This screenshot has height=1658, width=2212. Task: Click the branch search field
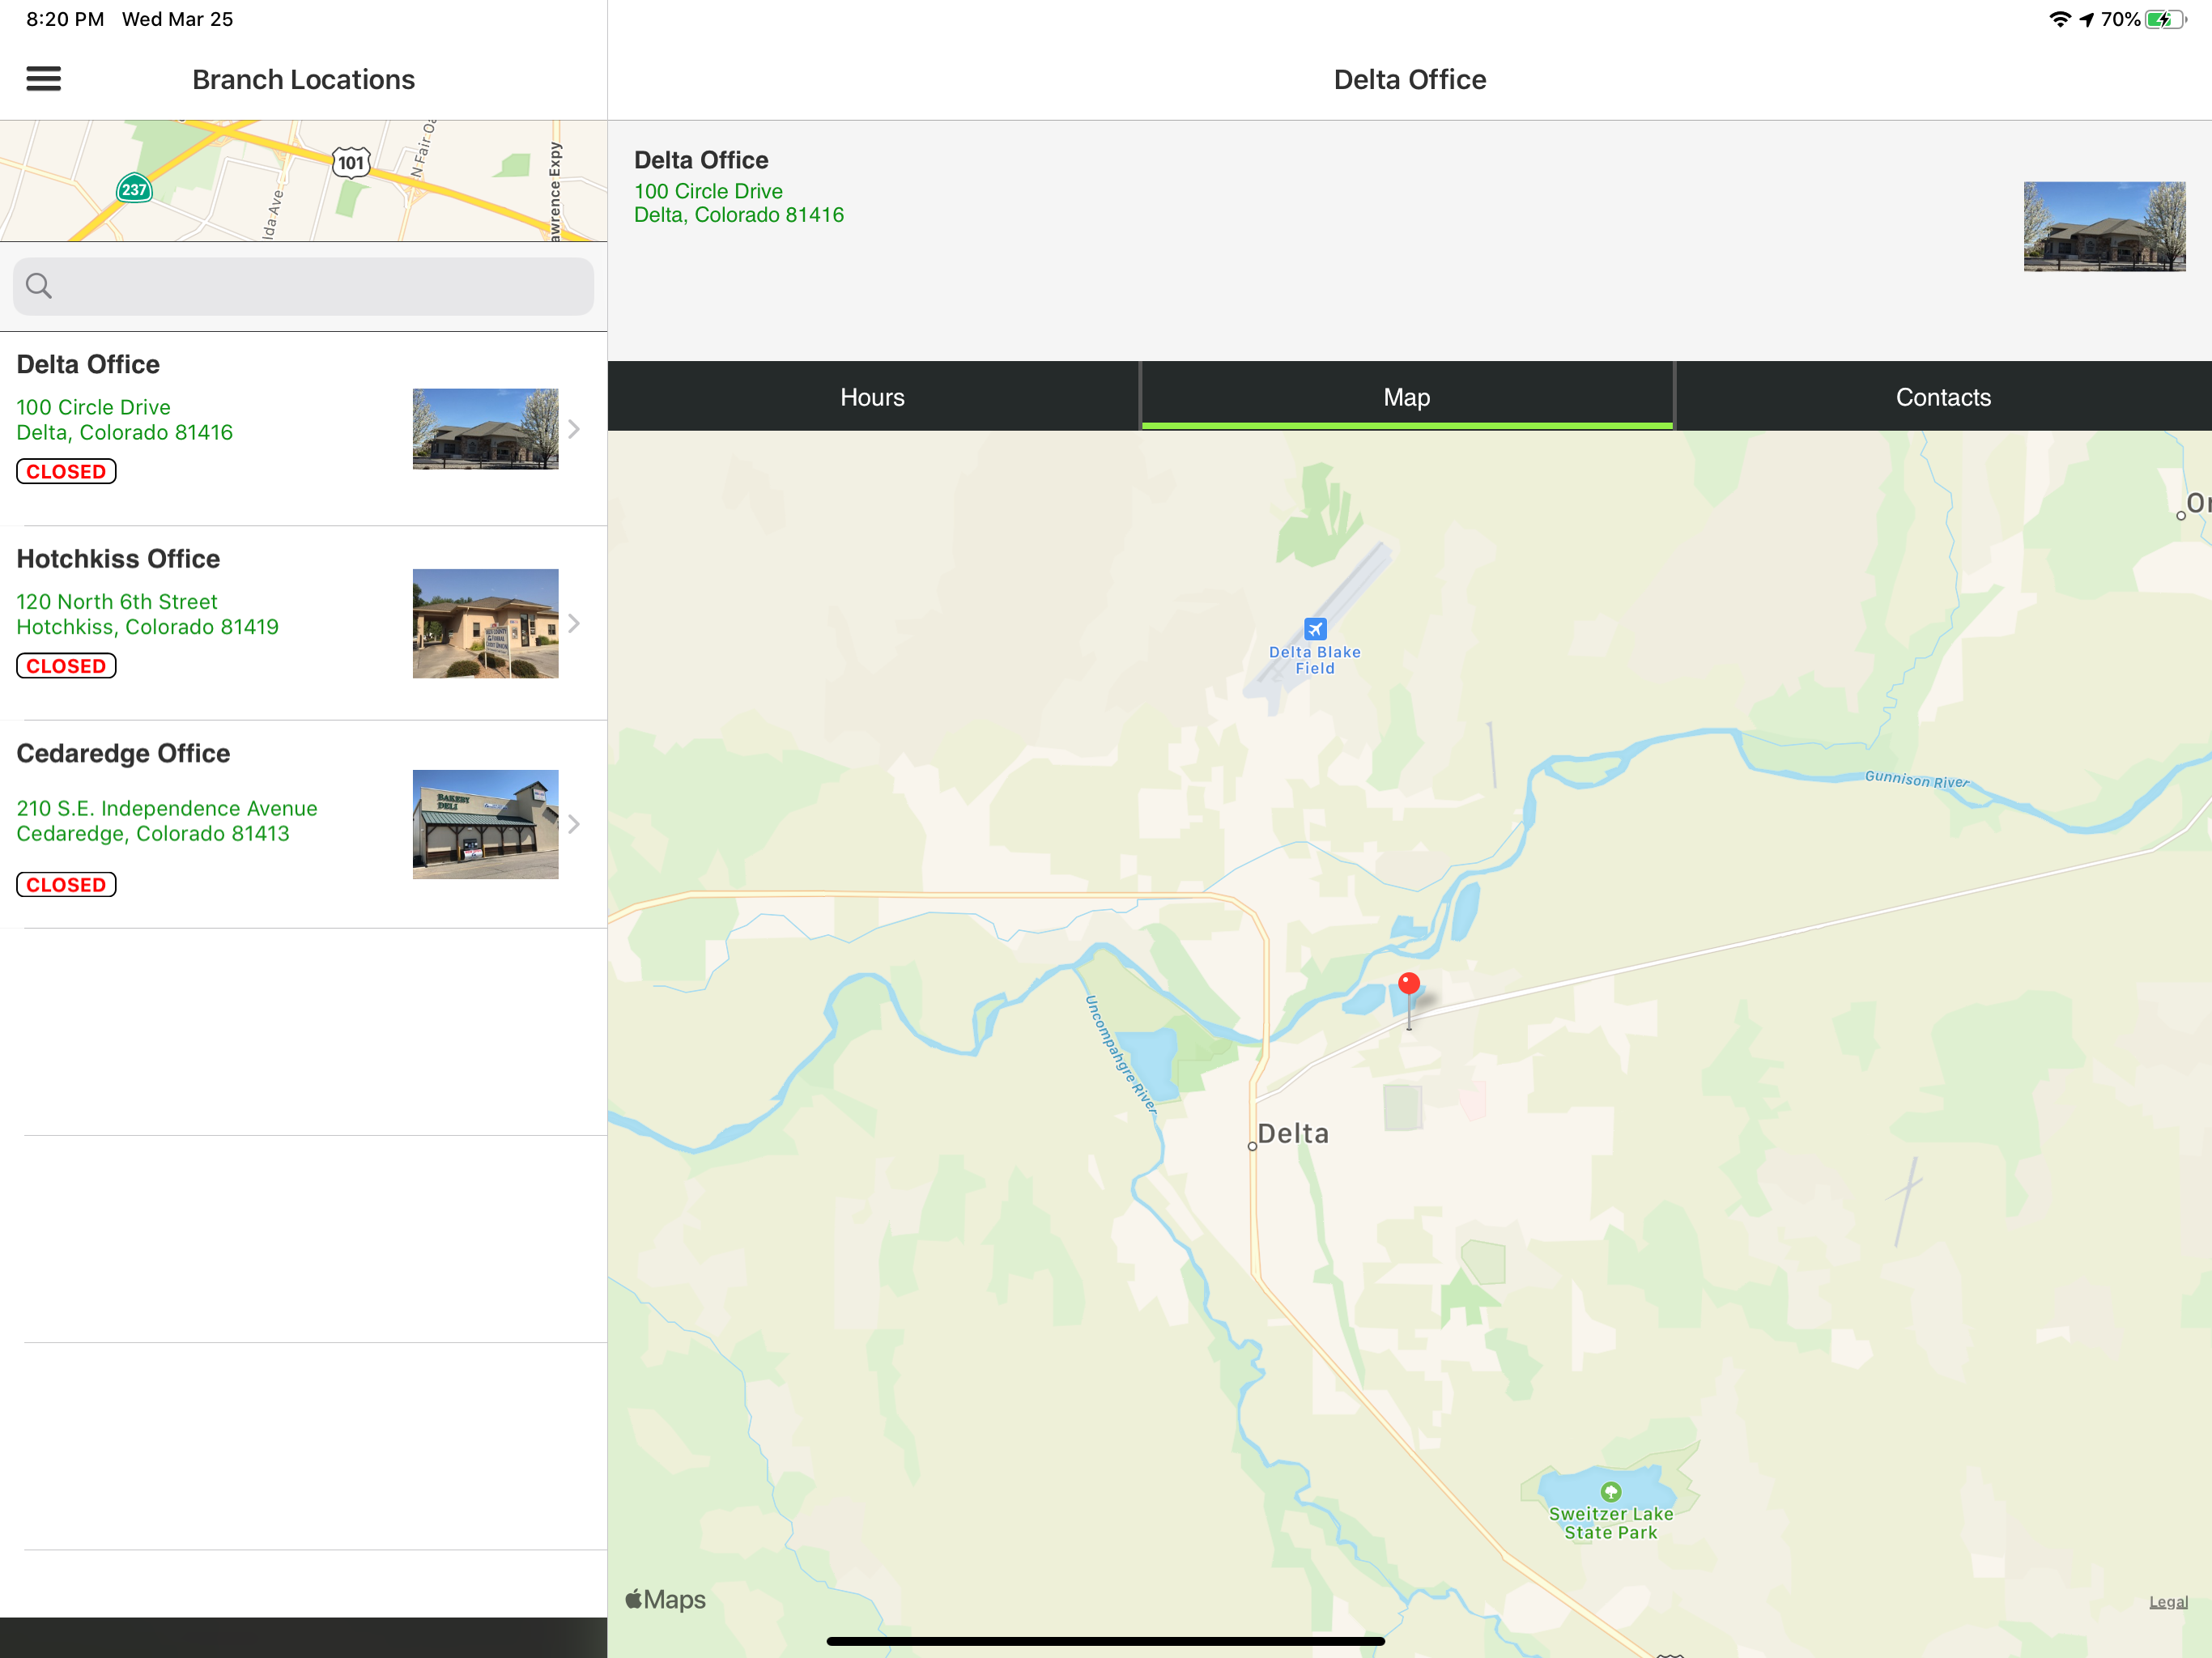point(303,286)
